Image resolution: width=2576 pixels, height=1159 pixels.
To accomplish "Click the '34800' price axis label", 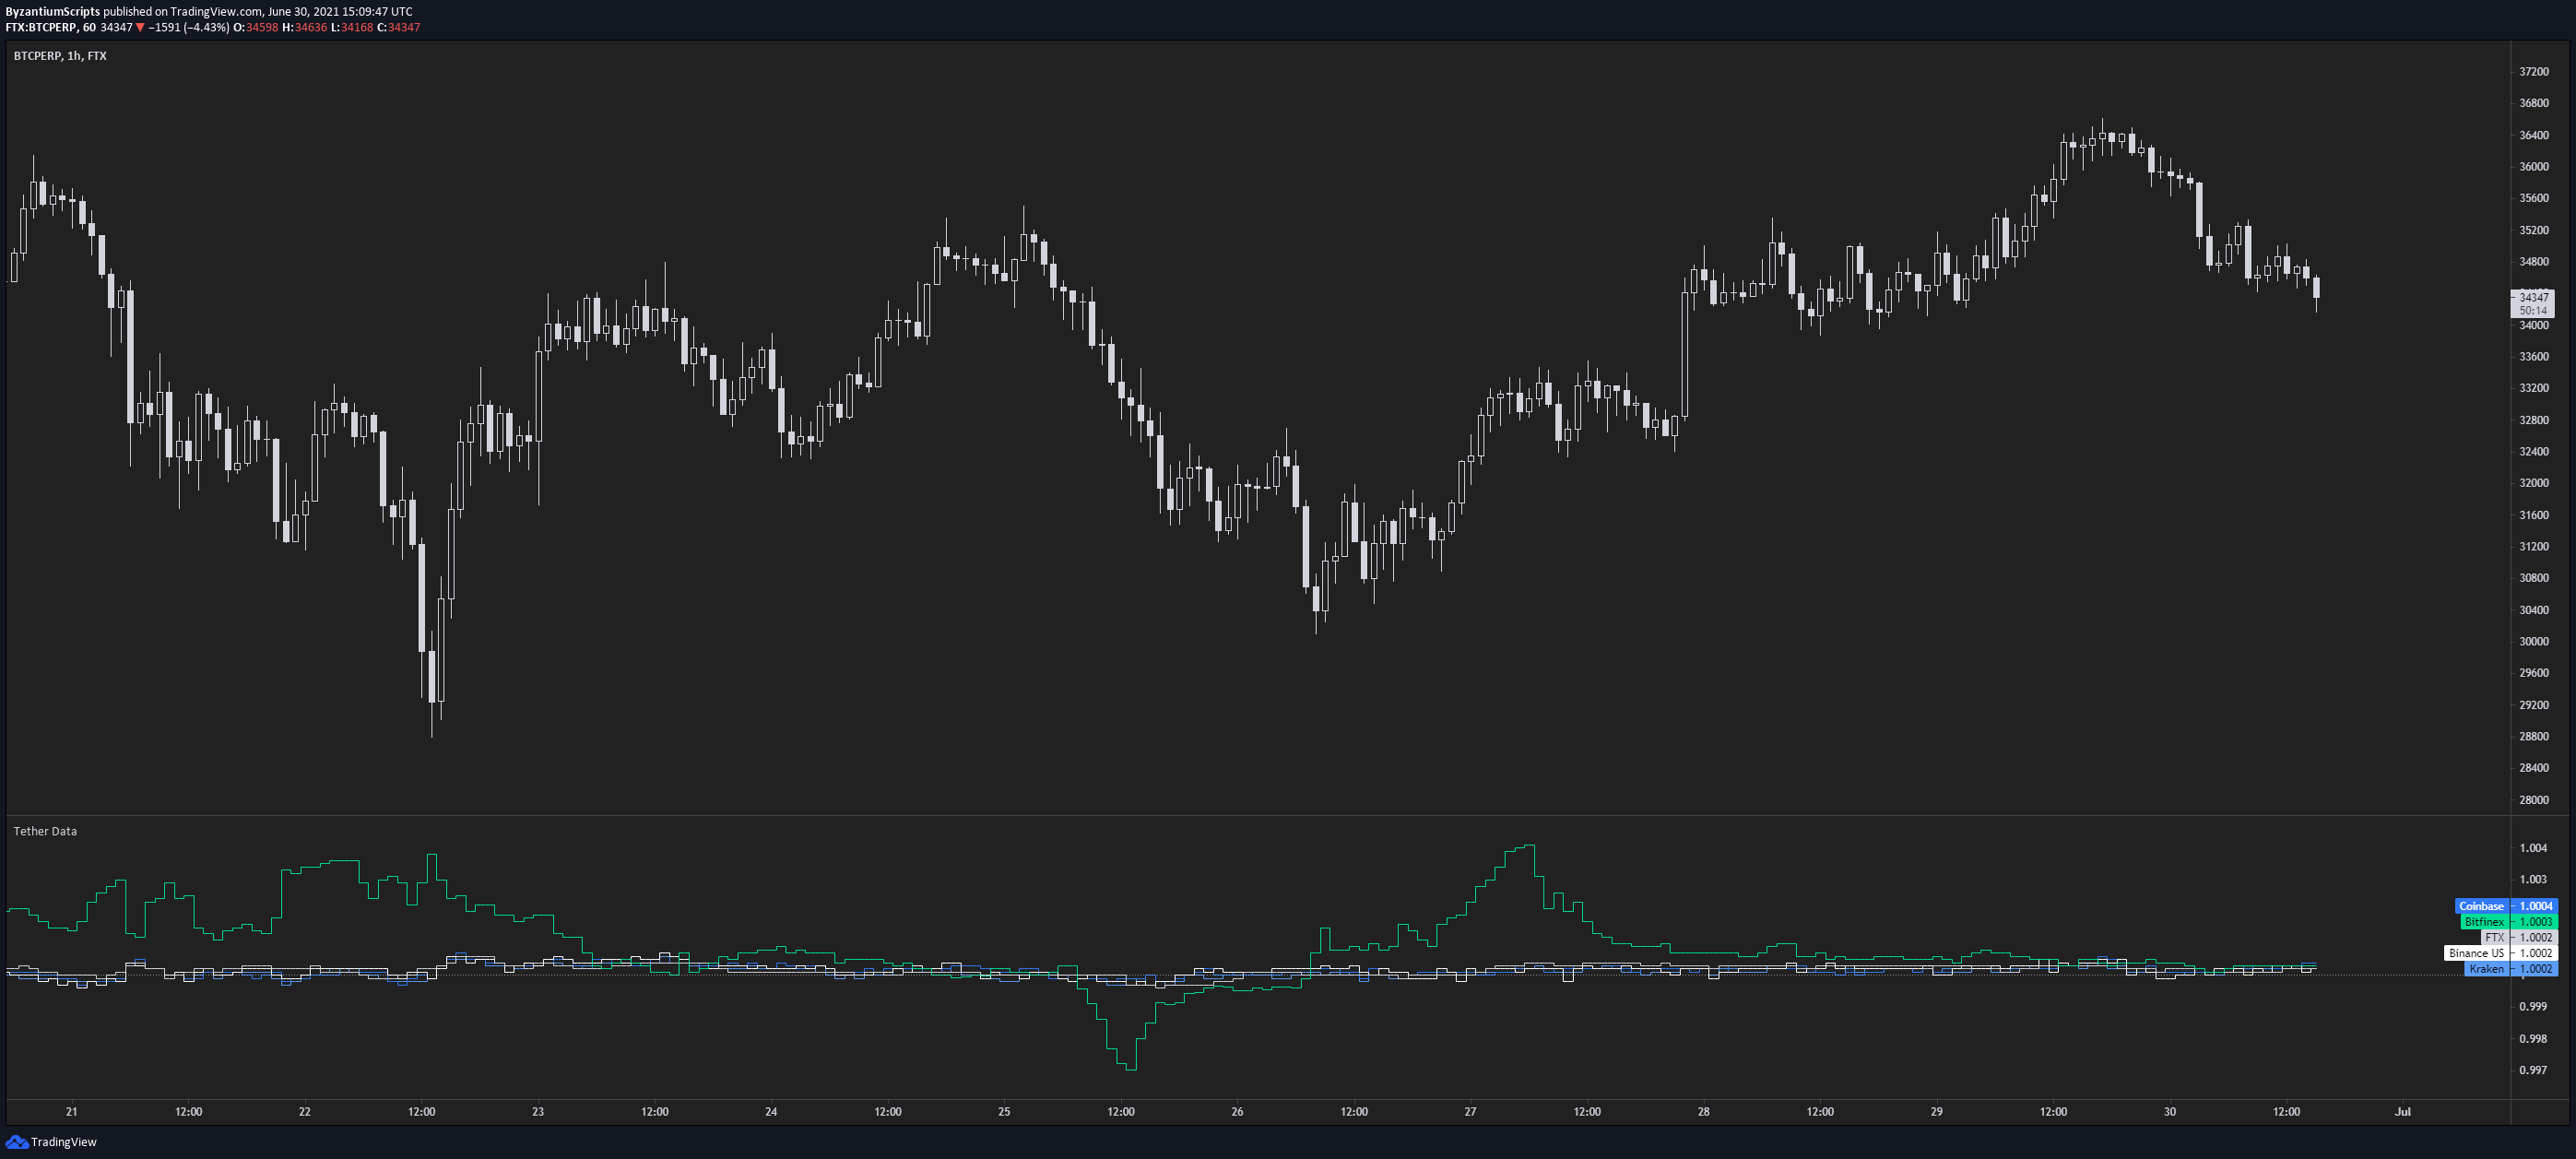I will point(2534,262).
